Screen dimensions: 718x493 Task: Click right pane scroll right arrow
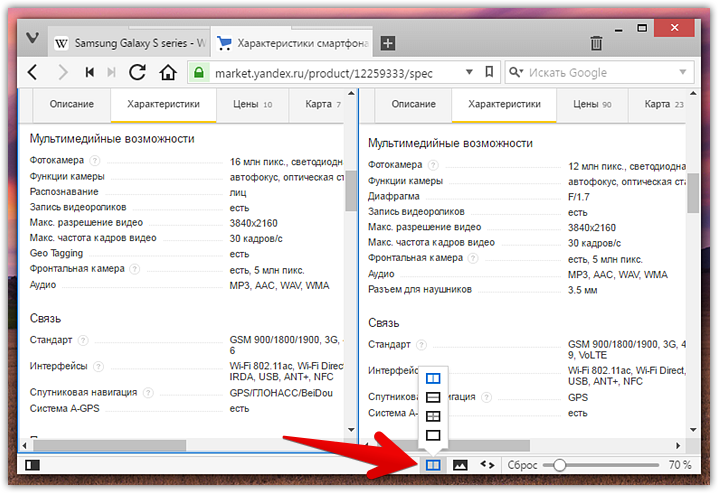(678, 445)
